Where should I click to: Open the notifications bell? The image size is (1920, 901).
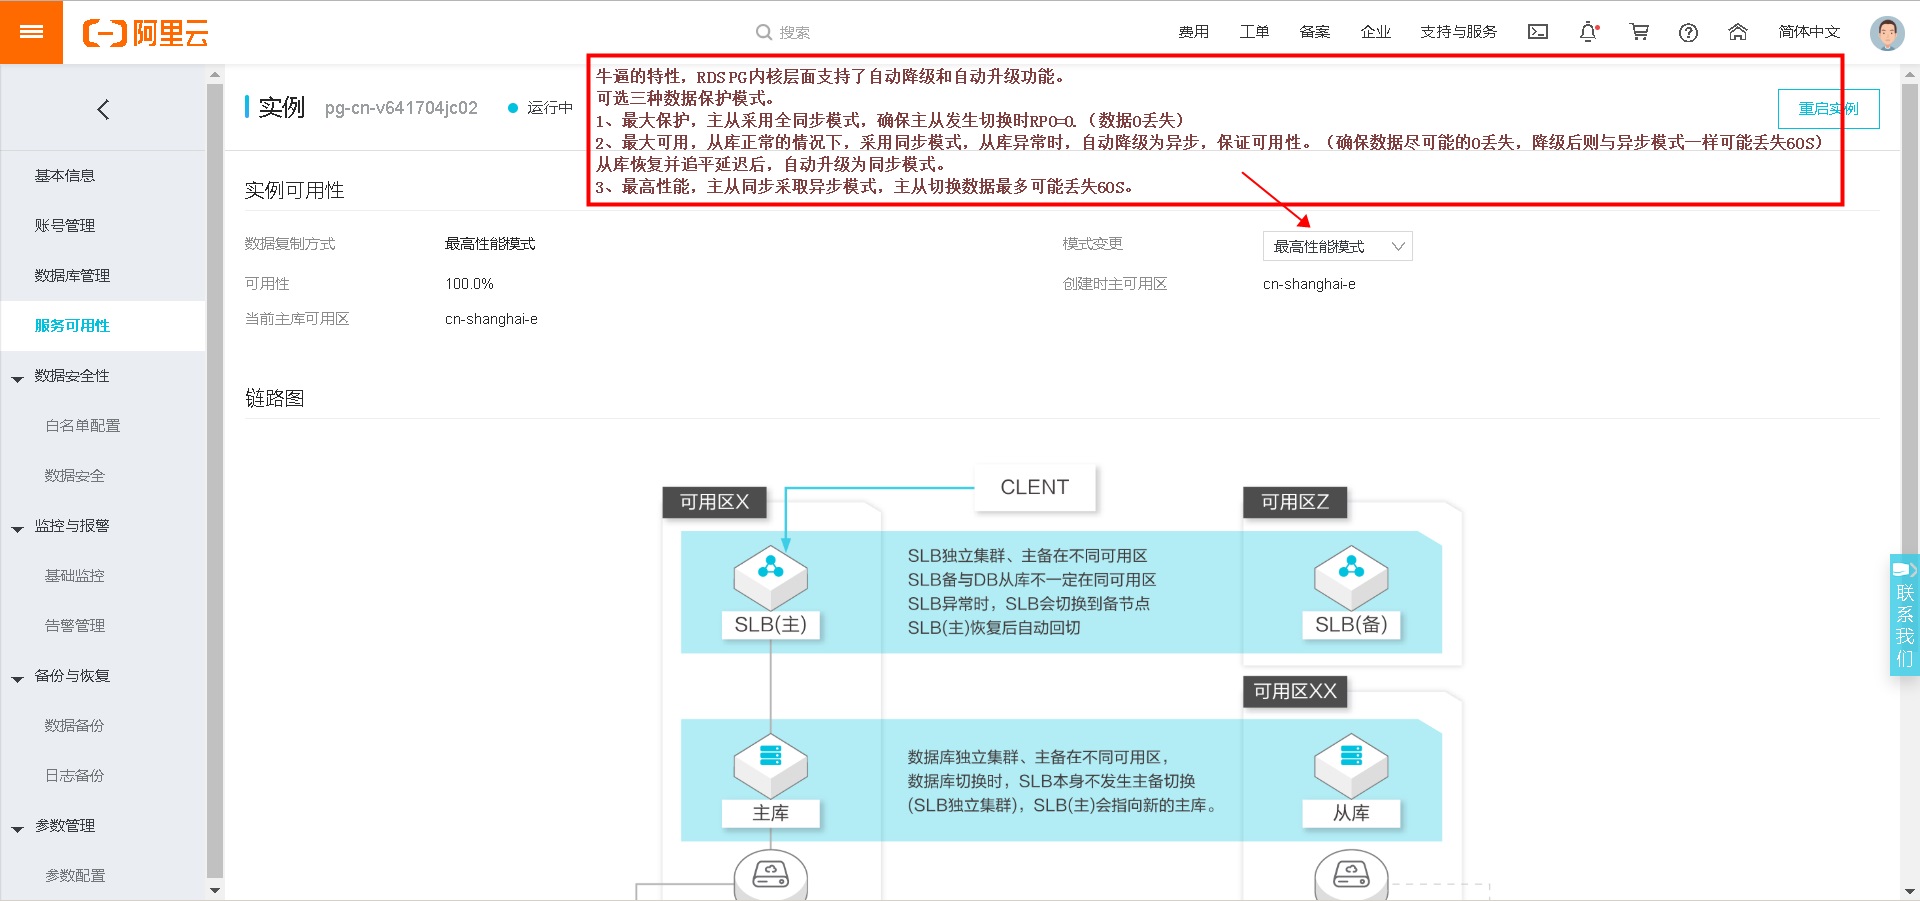pos(1588,32)
